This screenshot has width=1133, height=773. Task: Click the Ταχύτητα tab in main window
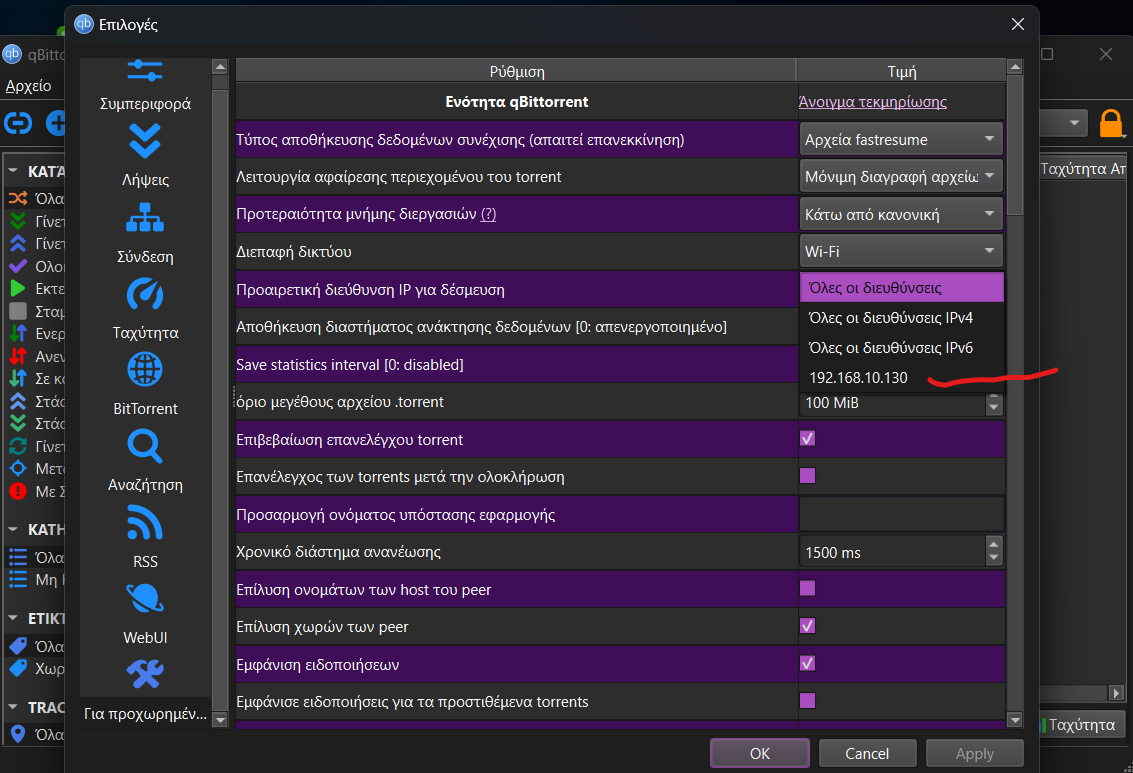[x=1081, y=725]
